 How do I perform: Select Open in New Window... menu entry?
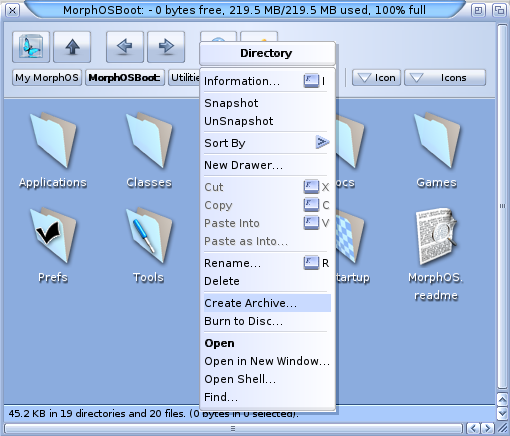tap(267, 361)
